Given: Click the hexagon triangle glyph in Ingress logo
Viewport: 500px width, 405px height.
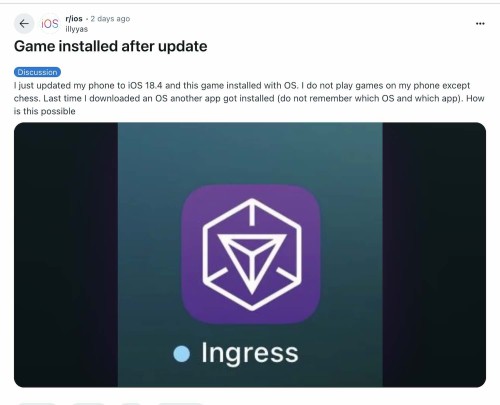Looking at the screenshot, I should coord(252,254).
